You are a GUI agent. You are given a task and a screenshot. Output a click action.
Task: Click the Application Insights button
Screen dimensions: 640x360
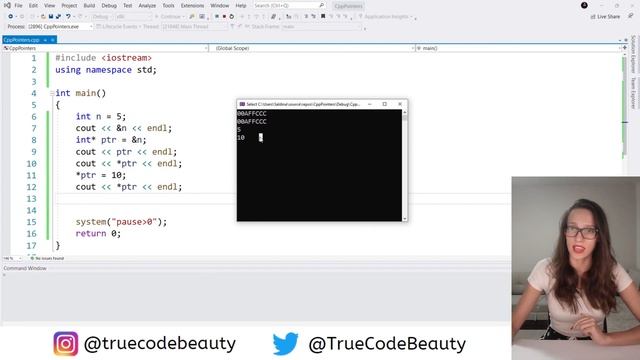tap(385, 17)
